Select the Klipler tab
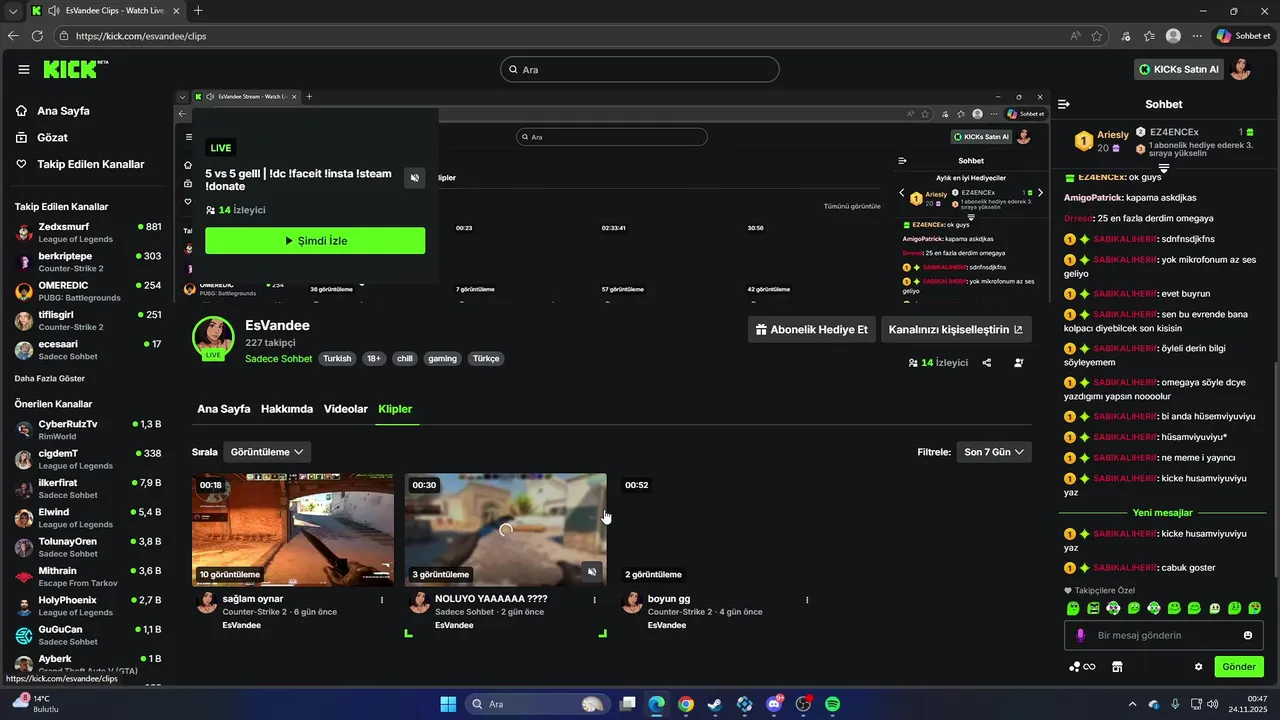 [395, 409]
